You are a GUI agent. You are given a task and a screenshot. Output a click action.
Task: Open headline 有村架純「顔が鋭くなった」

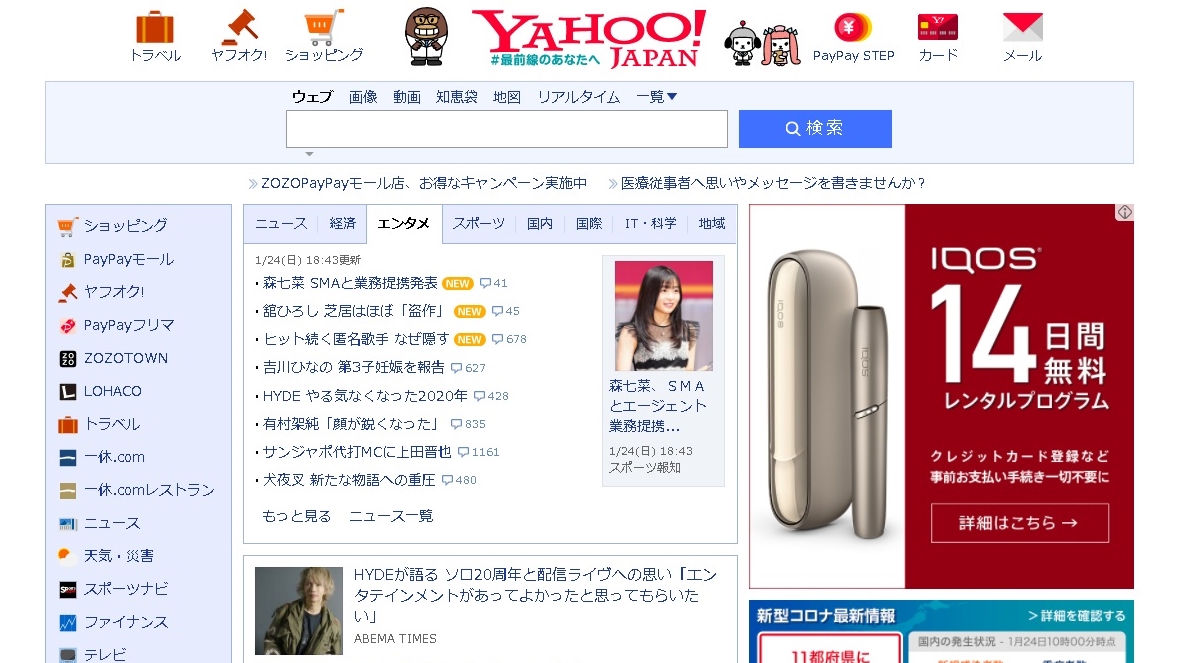[x=351, y=424]
